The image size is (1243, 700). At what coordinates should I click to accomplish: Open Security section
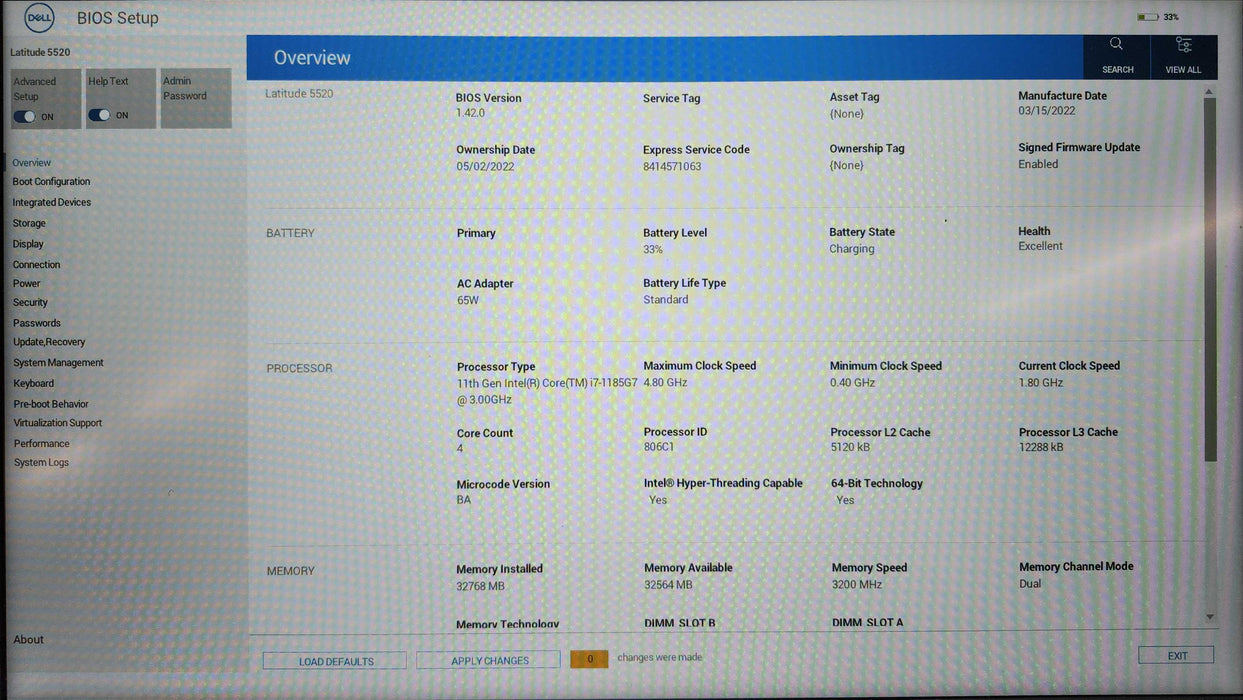[x=31, y=303]
